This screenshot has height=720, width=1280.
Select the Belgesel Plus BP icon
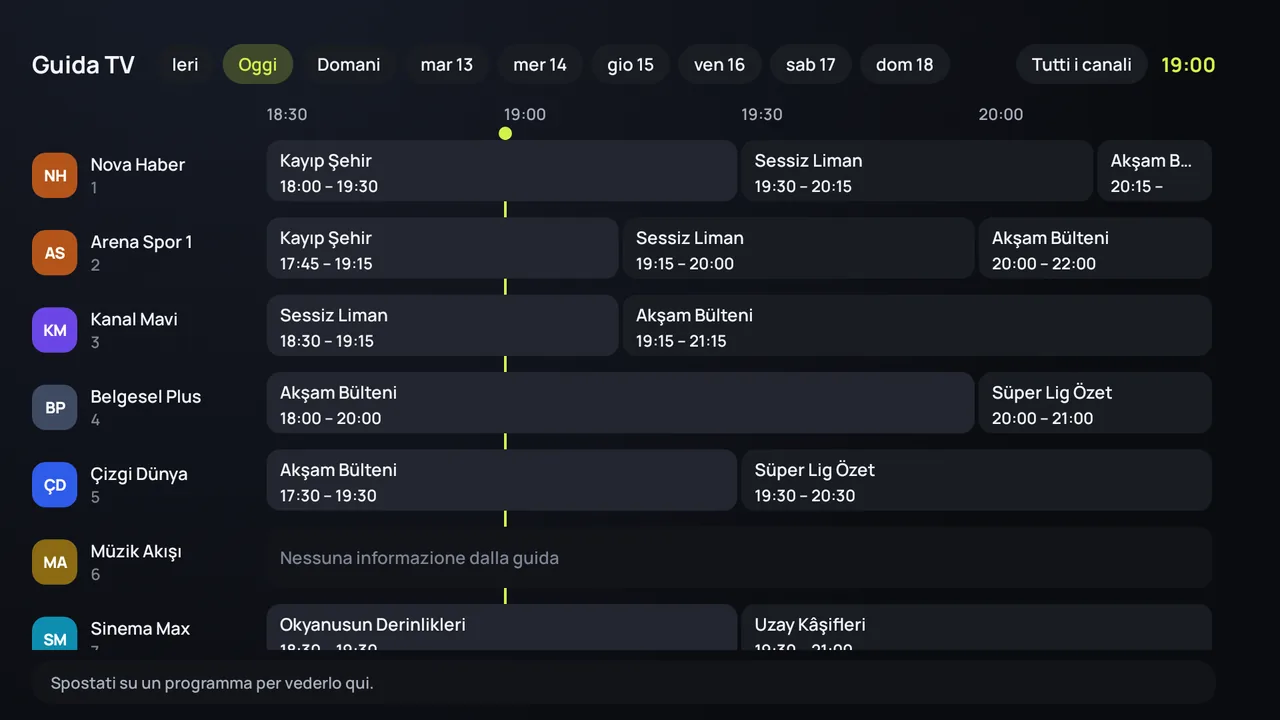[54, 408]
